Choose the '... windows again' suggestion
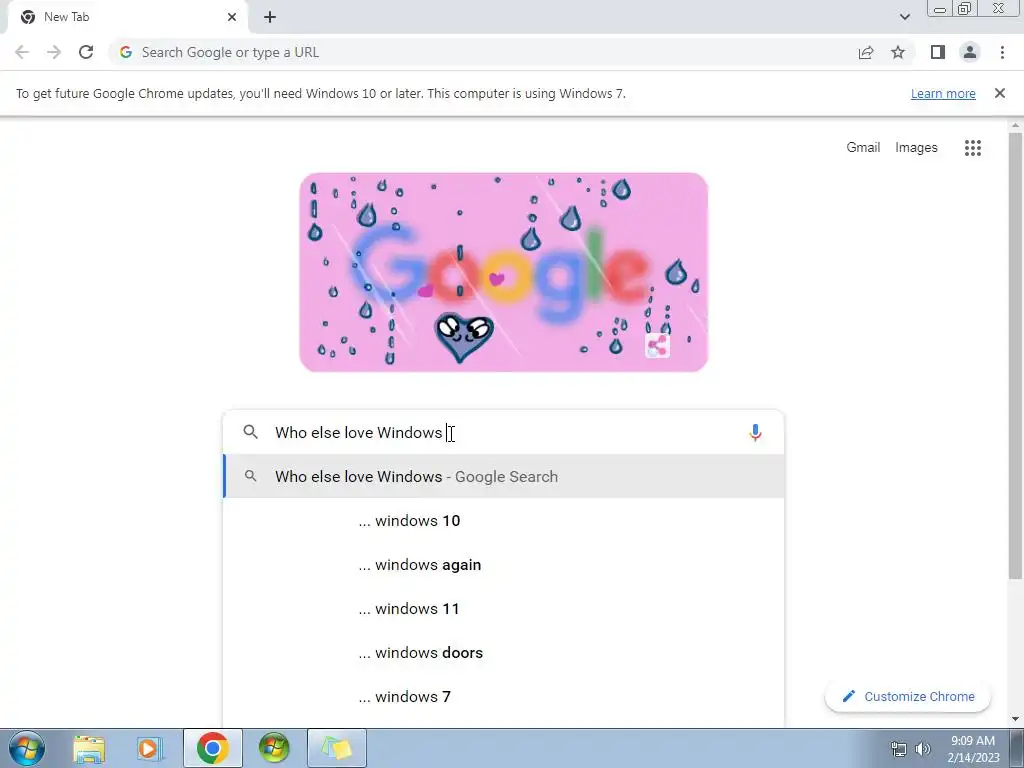This screenshot has height=768, width=1024. pyautogui.click(x=504, y=565)
